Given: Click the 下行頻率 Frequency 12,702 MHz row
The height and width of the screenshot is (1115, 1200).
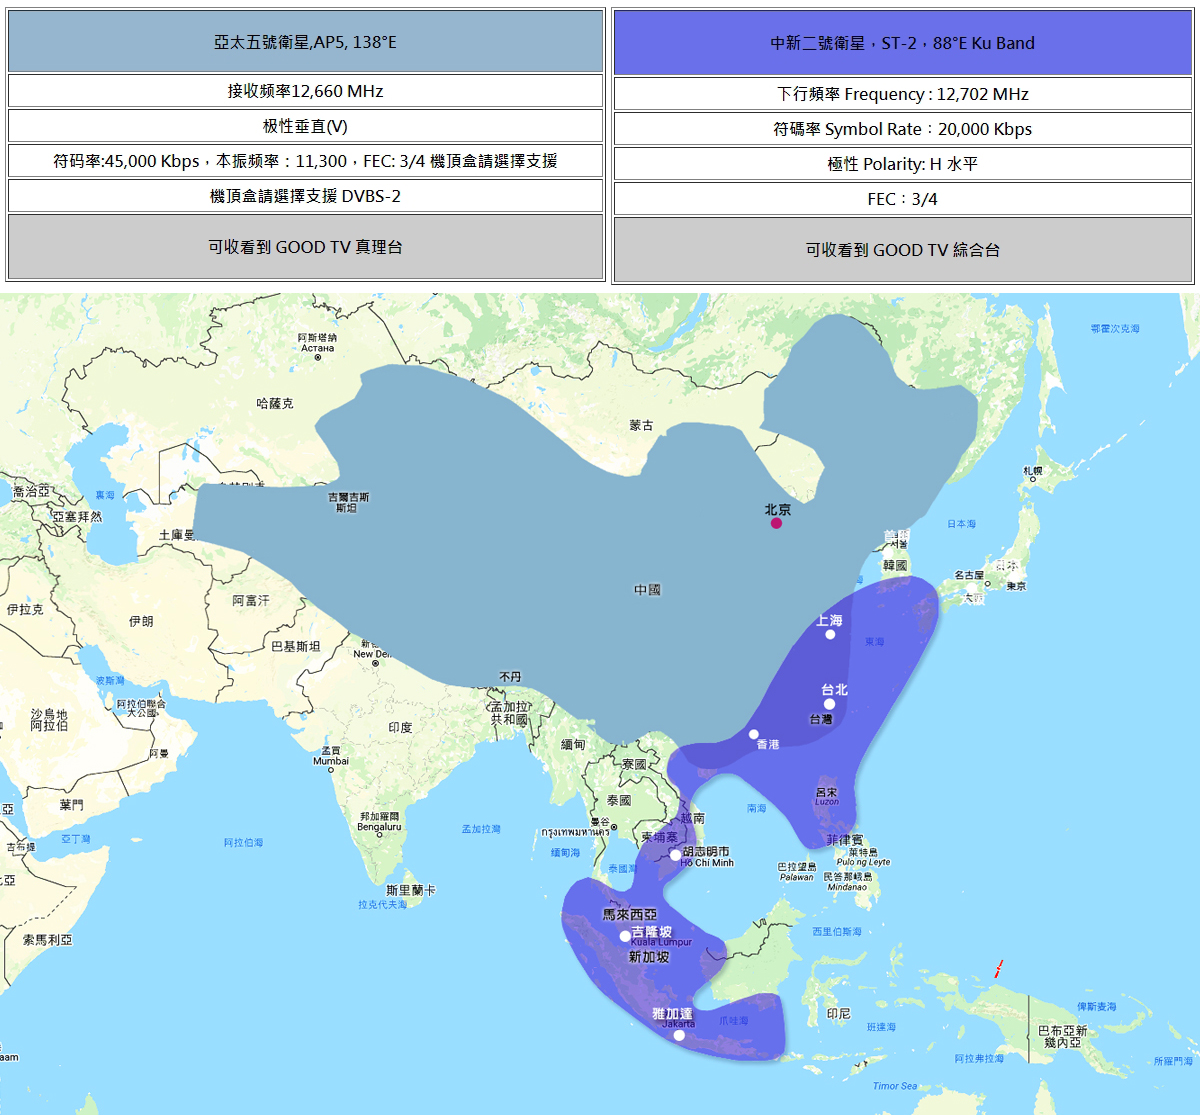Looking at the screenshot, I should coord(902,94).
